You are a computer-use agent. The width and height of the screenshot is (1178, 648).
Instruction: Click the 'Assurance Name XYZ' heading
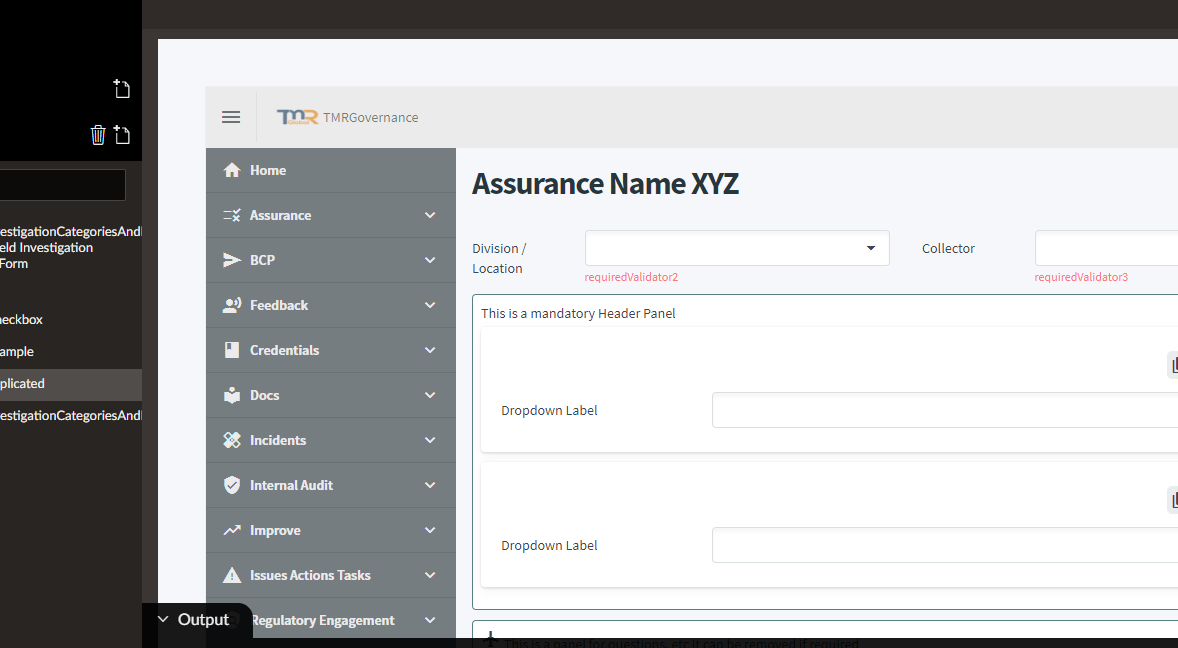point(606,184)
